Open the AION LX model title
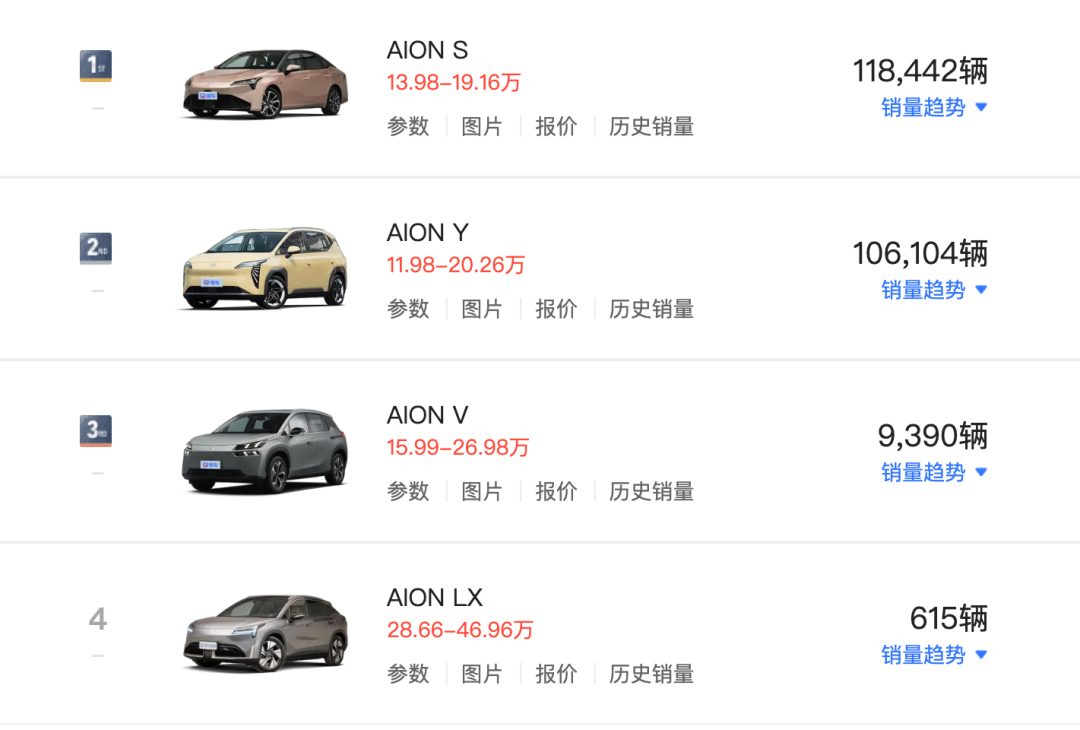The height and width of the screenshot is (730, 1080). point(435,598)
